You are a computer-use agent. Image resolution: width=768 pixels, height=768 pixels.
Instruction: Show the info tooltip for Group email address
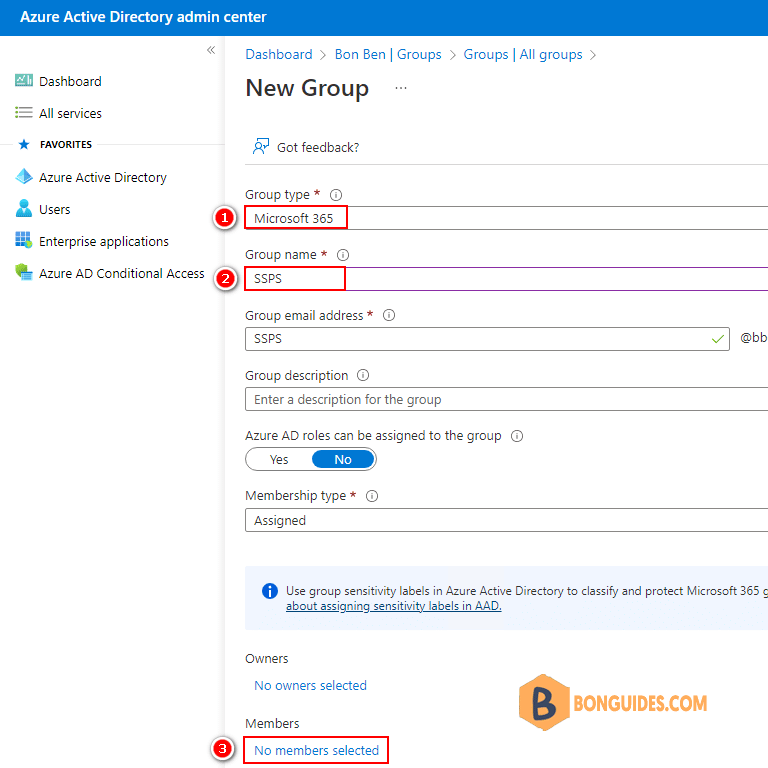[389, 315]
